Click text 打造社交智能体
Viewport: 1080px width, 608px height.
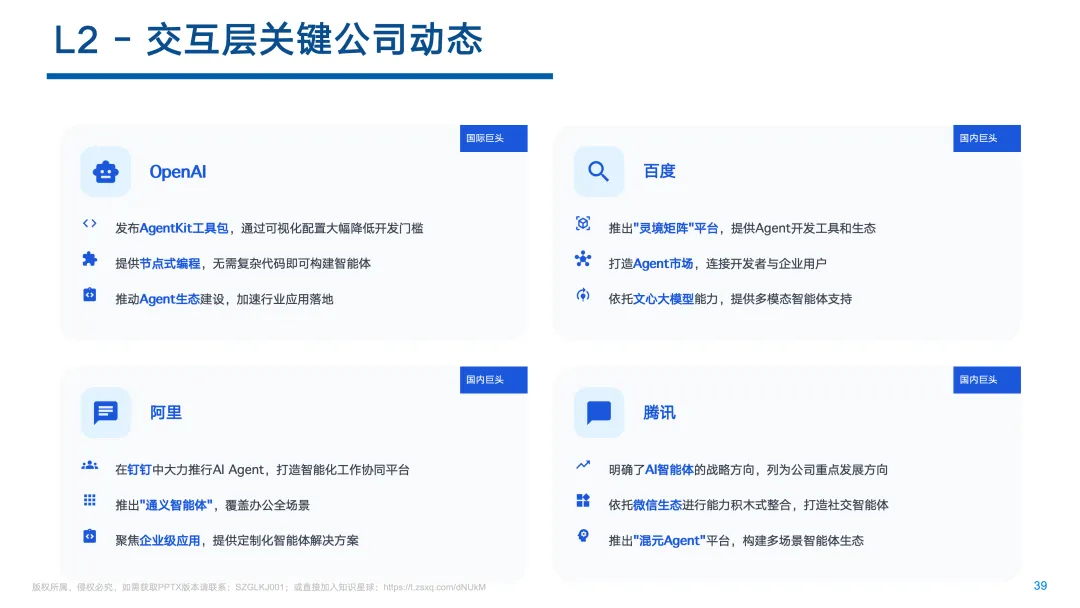click(846, 505)
